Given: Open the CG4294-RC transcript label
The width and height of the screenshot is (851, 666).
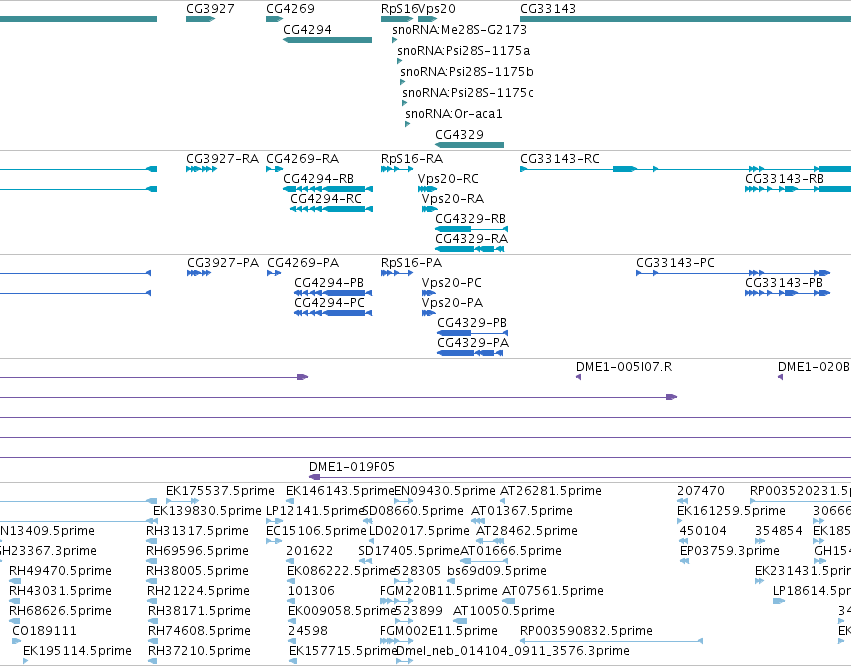Looking at the screenshot, I should [326, 199].
